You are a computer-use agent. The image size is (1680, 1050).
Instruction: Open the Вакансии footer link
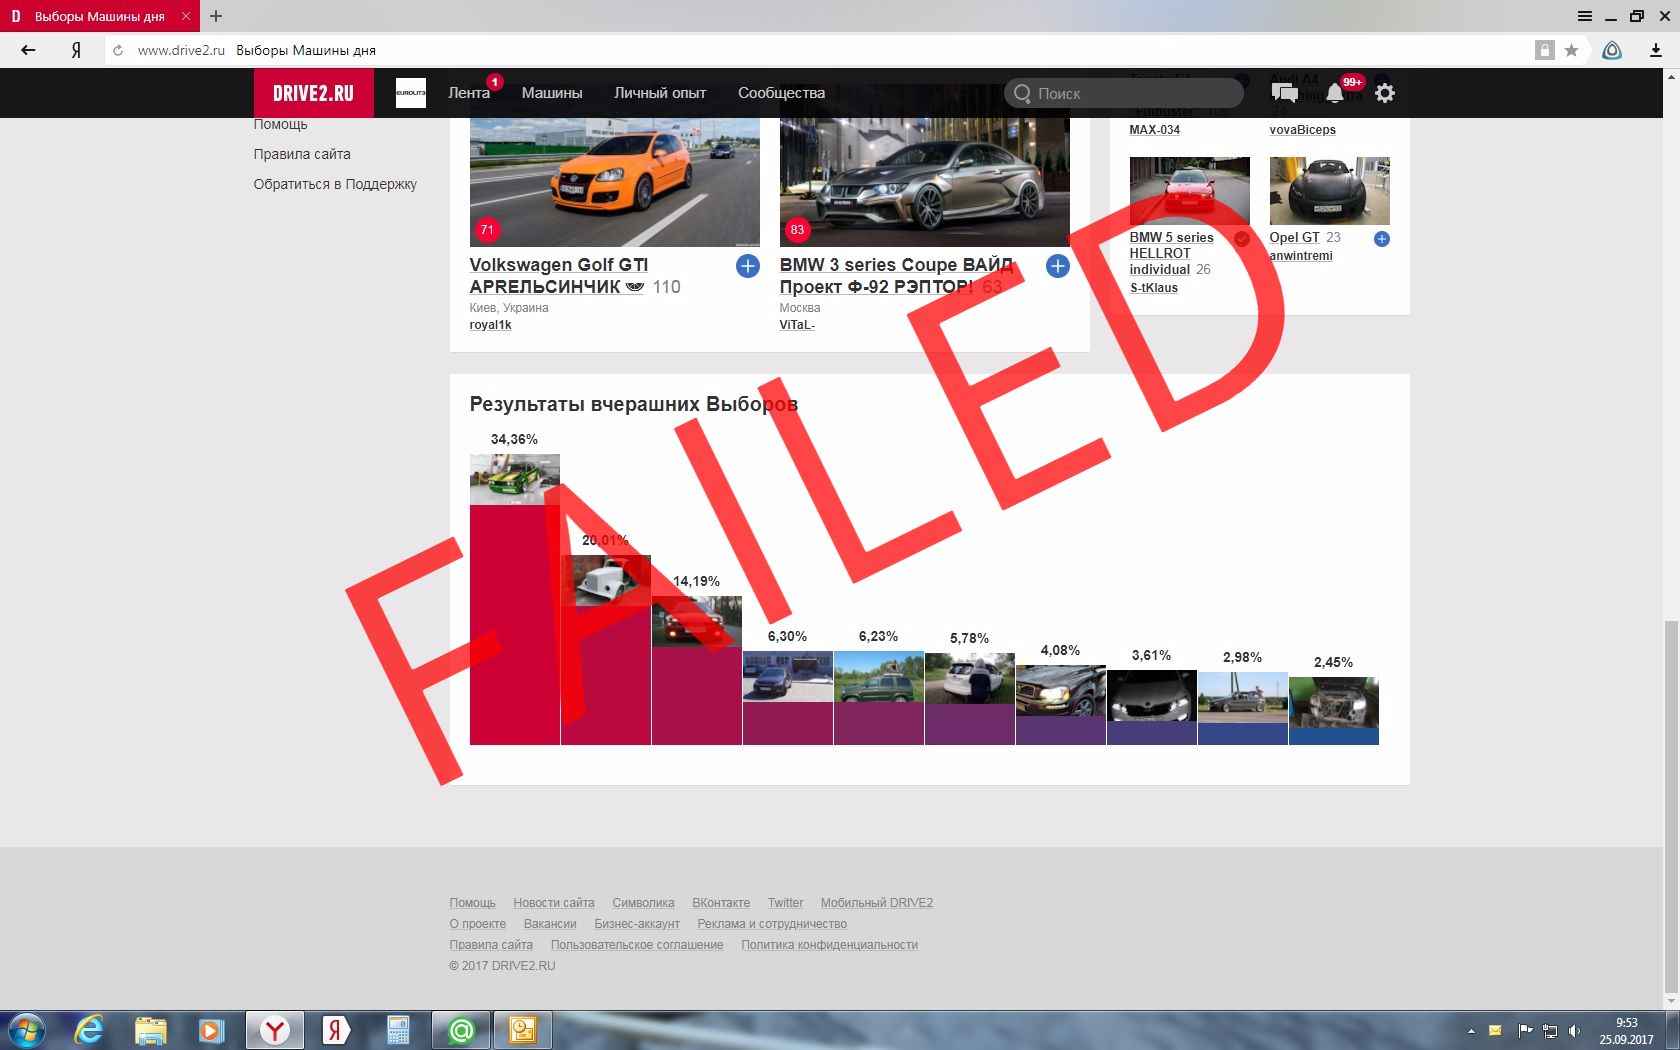(550, 924)
